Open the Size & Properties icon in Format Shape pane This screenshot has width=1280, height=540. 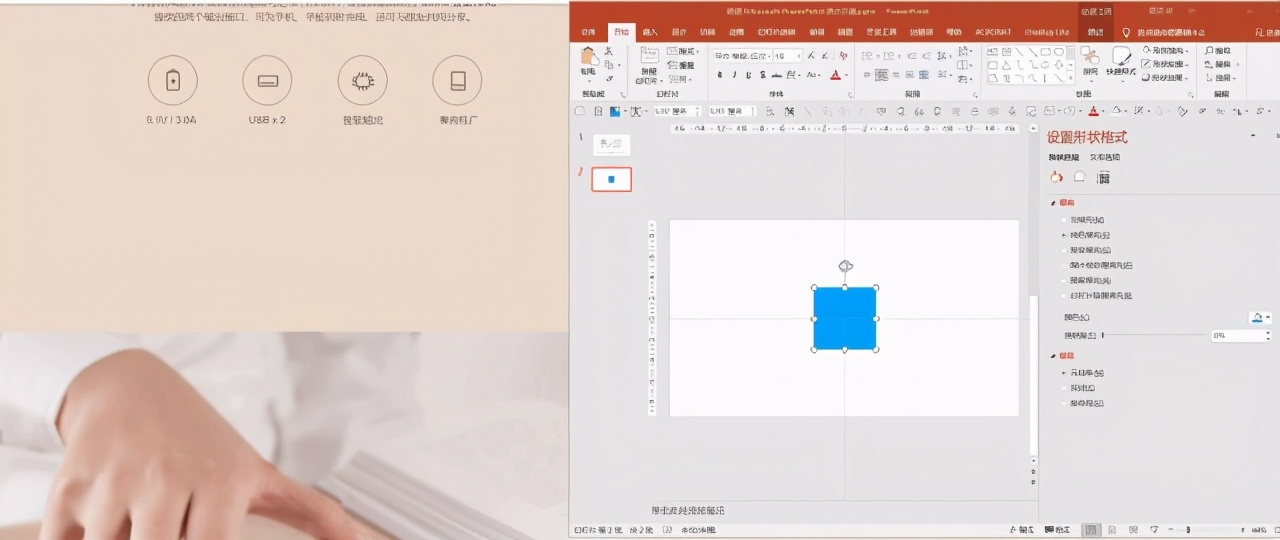click(x=1103, y=177)
